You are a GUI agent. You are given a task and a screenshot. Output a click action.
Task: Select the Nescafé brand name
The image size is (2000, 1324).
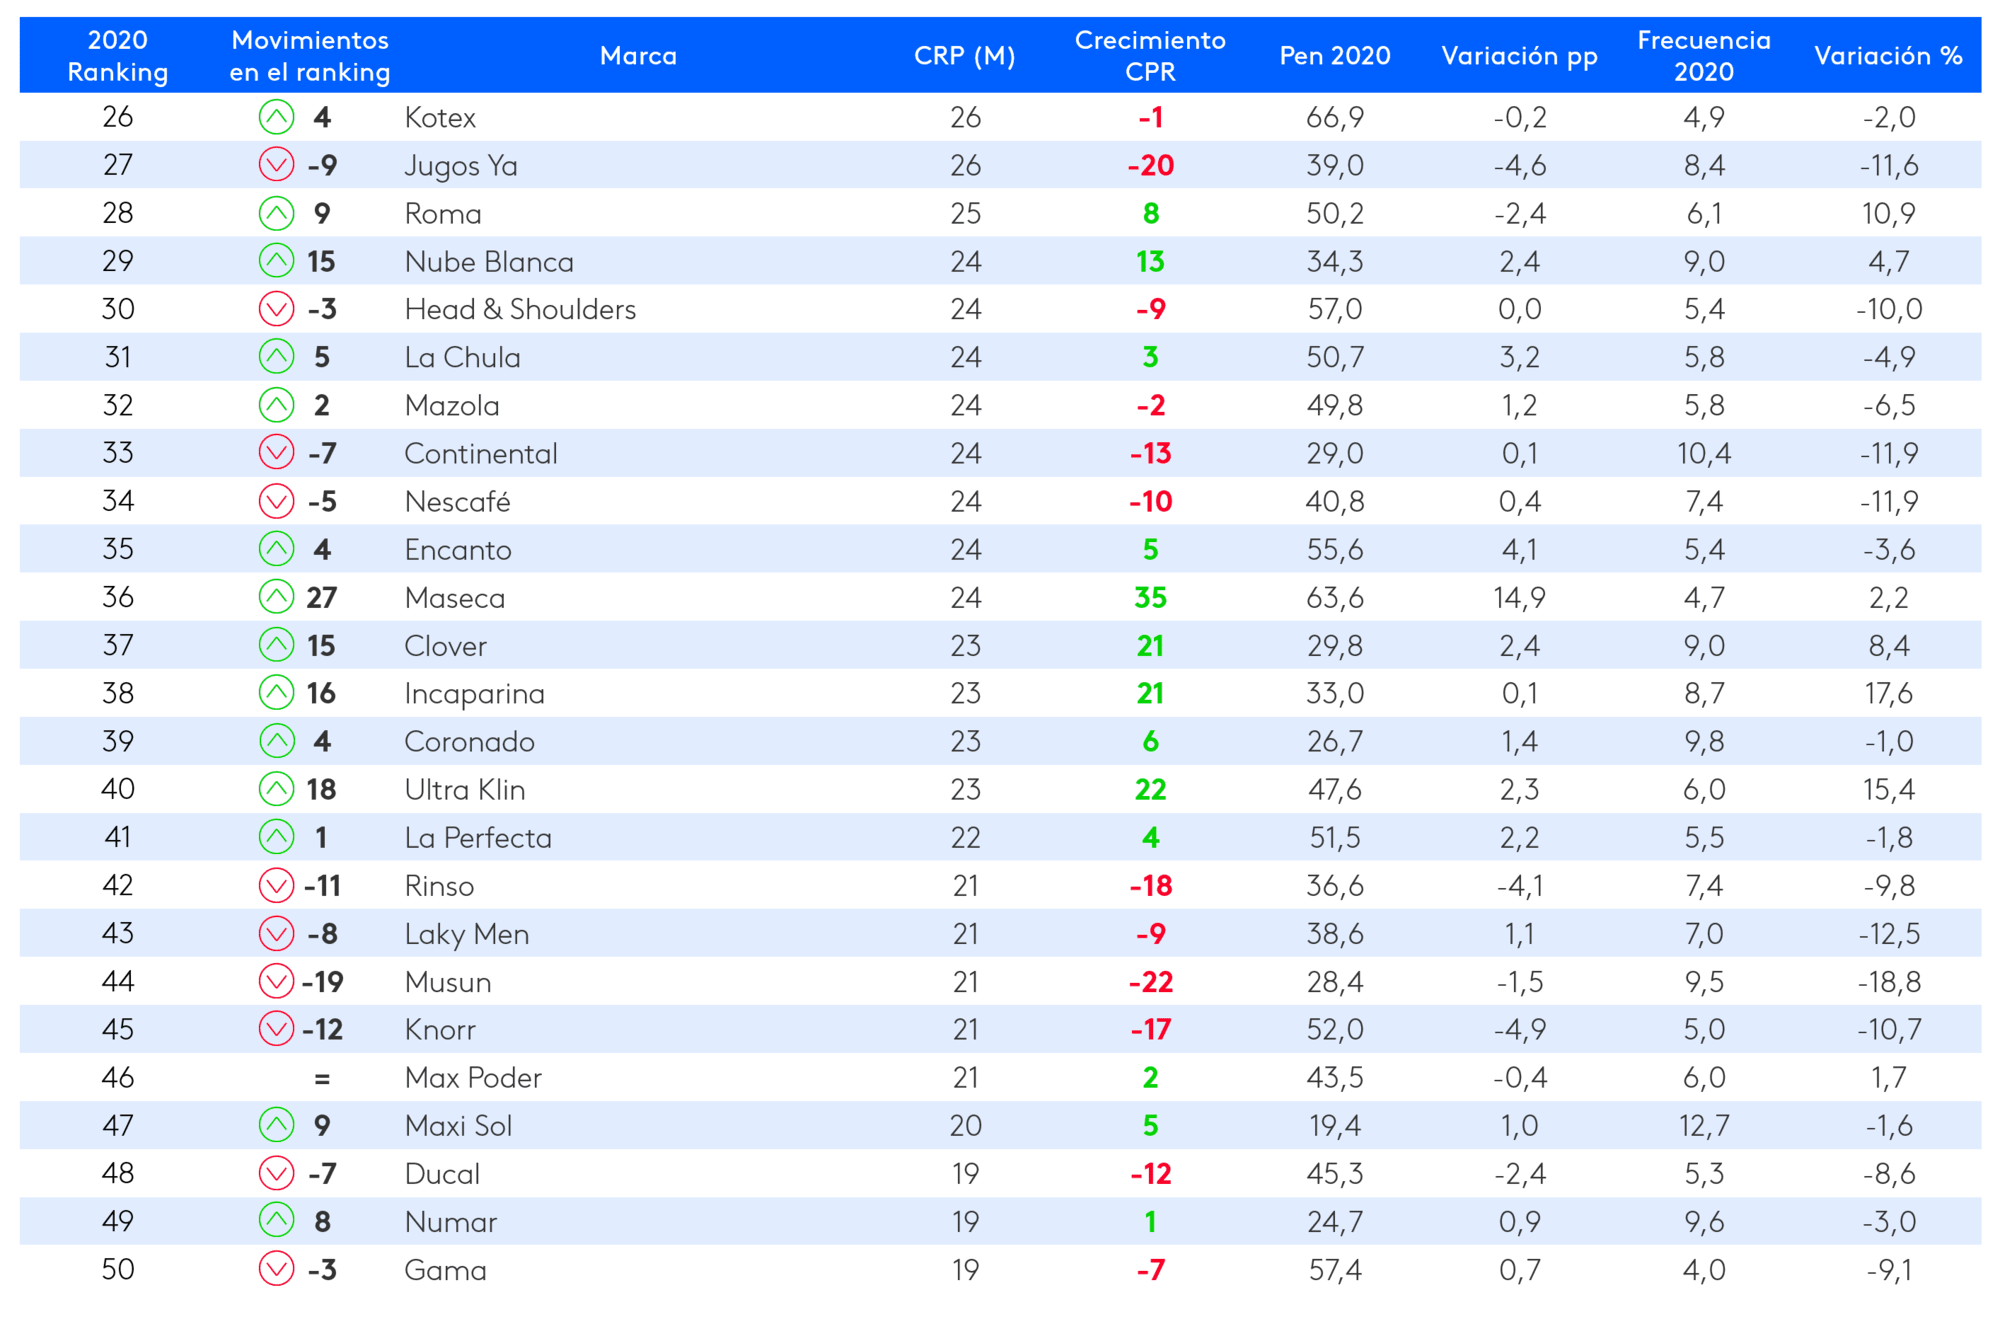458,502
